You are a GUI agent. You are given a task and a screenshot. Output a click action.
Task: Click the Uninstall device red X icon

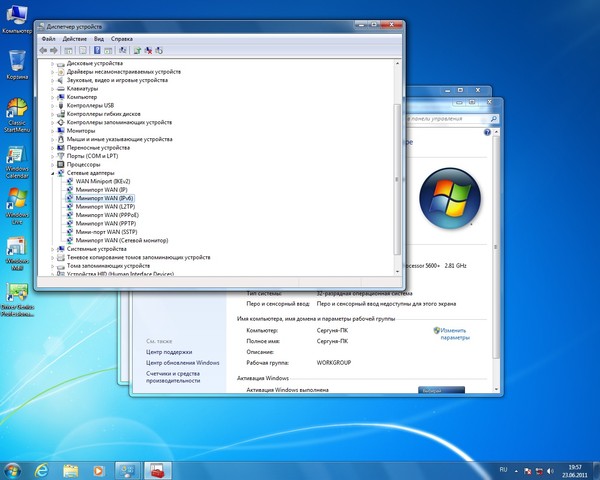tap(148, 51)
